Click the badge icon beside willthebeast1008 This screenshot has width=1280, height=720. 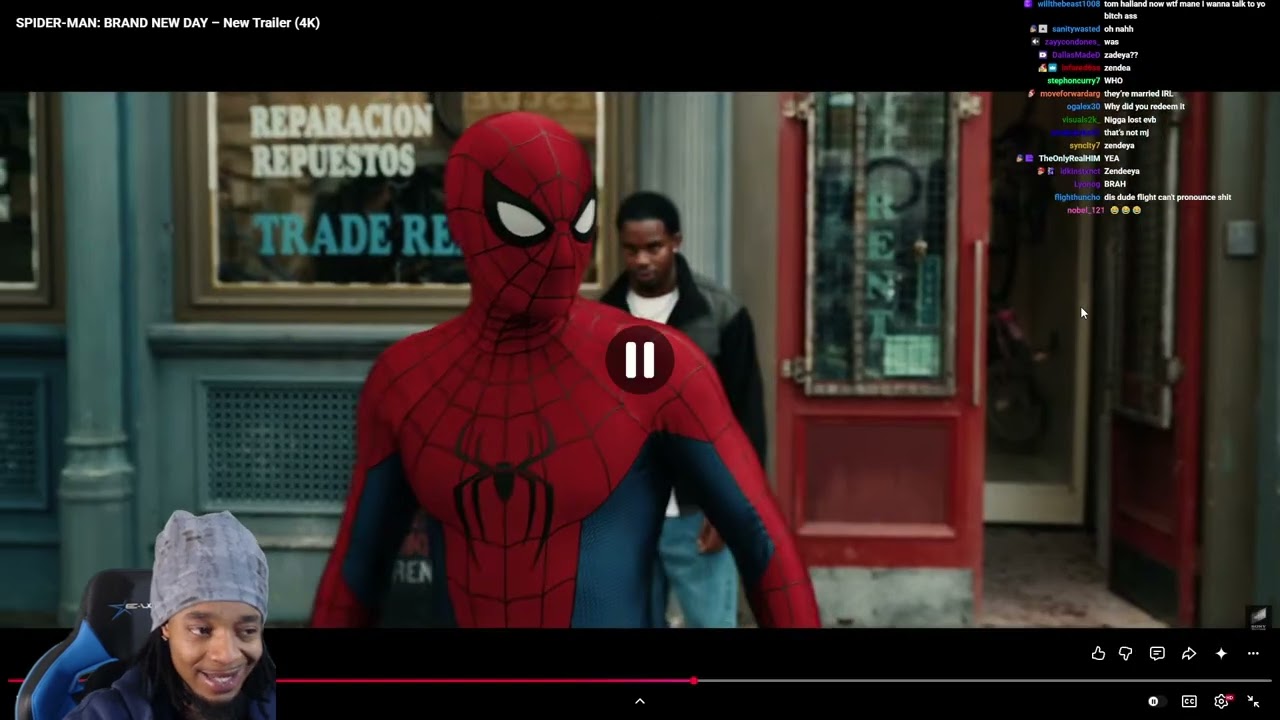tap(1028, 4)
